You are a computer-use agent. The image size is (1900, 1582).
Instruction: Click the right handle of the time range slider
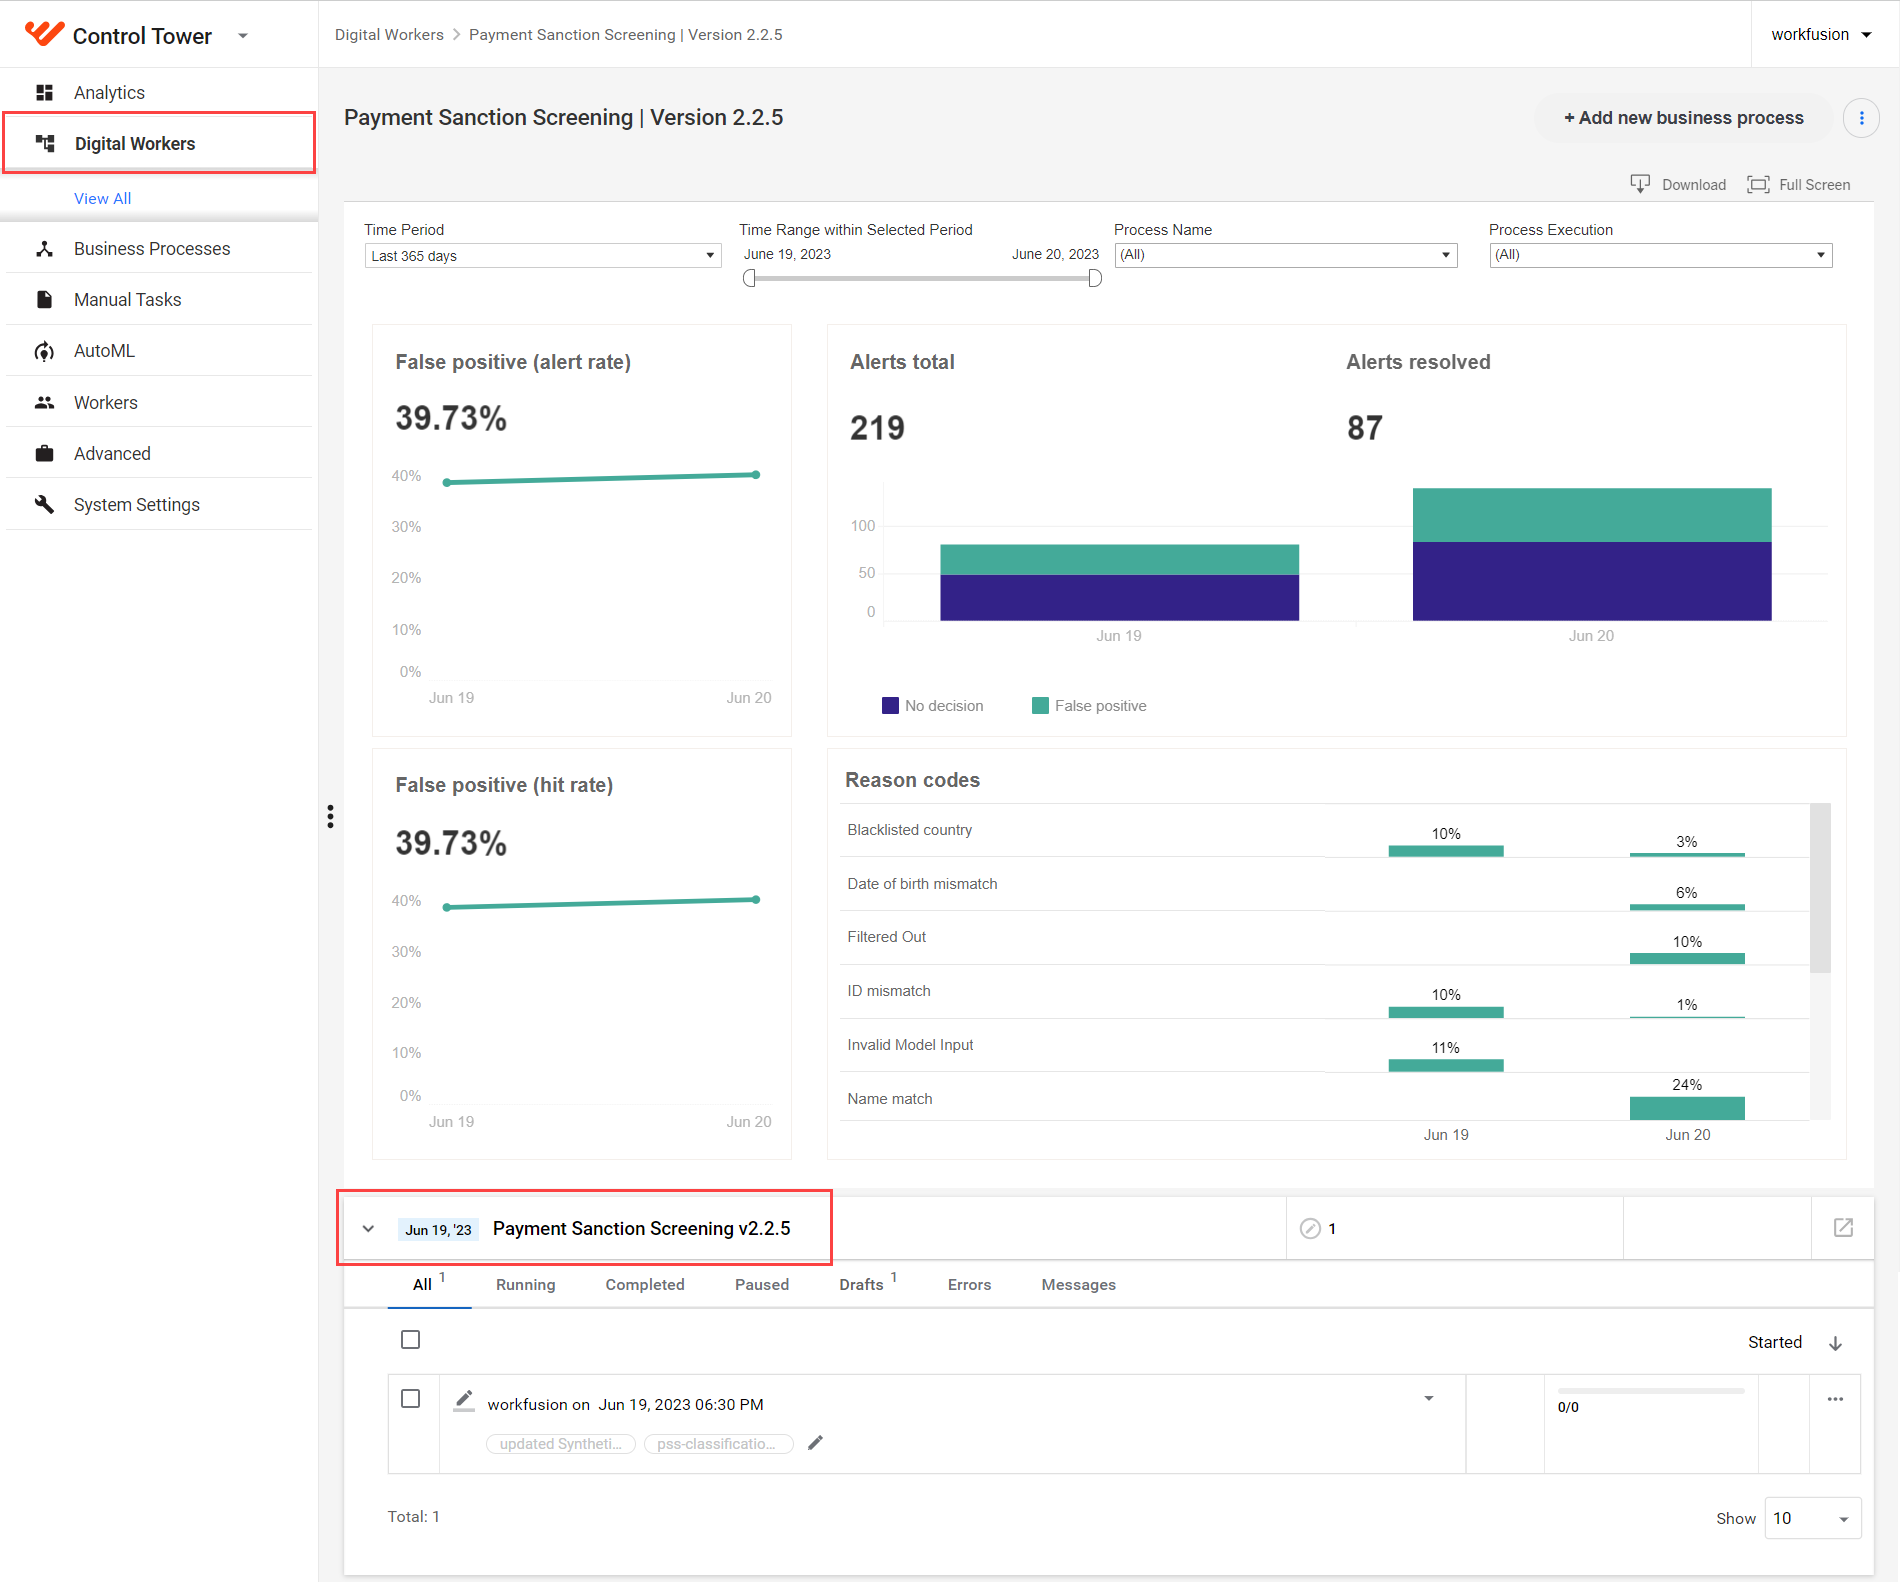(x=1095, y=278)
